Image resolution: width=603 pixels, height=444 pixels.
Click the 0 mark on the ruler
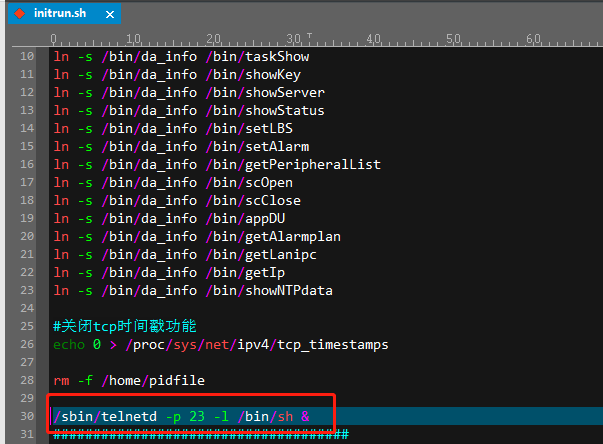(x=53, y=39)
